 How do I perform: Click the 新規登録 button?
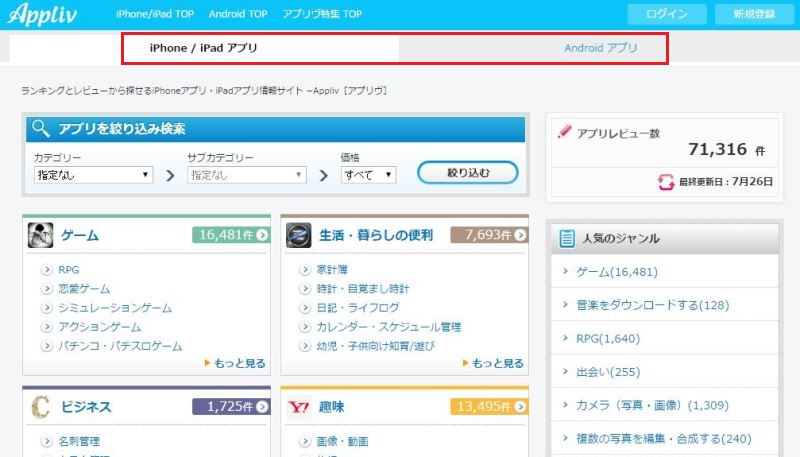tap(752, 14)
